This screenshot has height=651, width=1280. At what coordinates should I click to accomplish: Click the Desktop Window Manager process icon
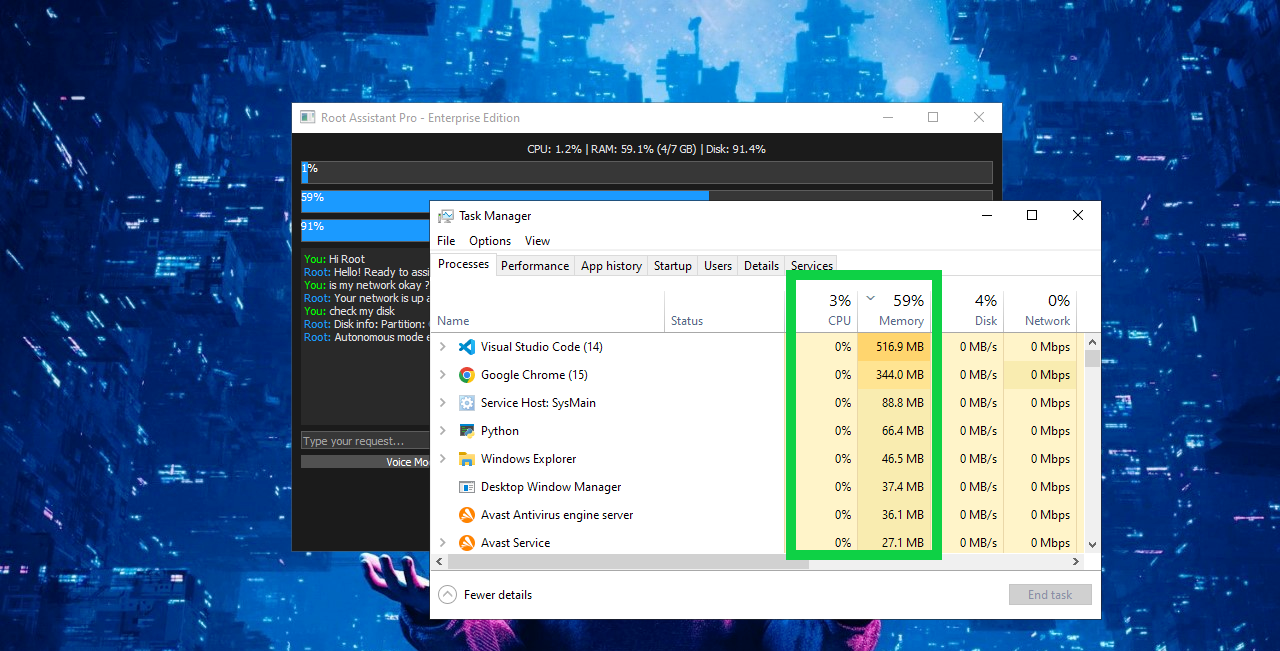(466, 487)
